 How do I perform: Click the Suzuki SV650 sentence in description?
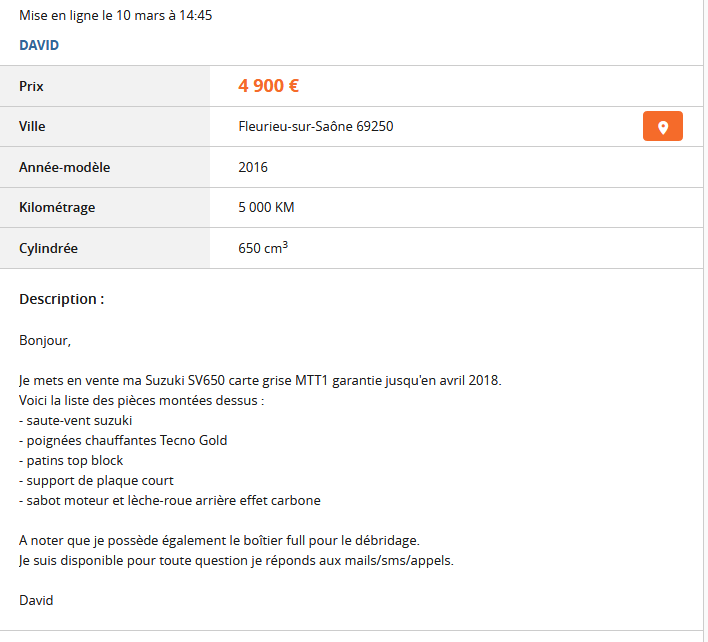[260, 381]
